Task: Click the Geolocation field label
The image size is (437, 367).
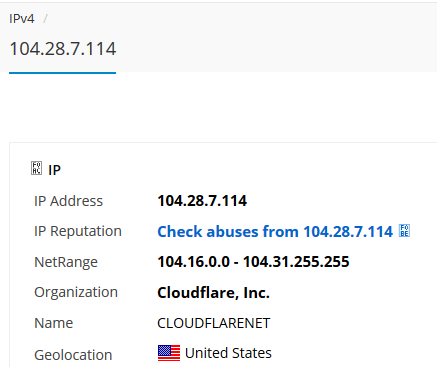Action: pos(73,355)
